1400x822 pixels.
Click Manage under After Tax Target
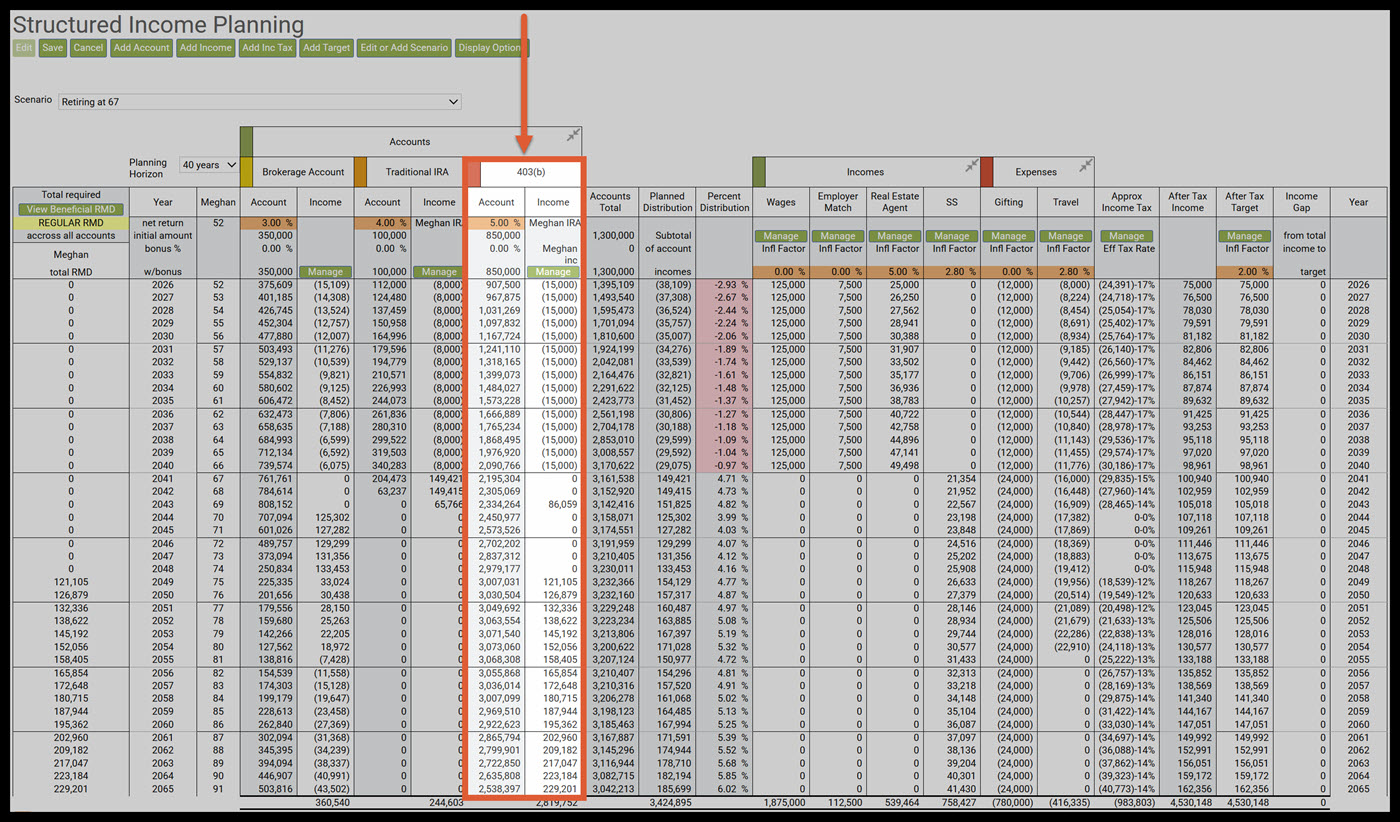(x=1244, y=236)
